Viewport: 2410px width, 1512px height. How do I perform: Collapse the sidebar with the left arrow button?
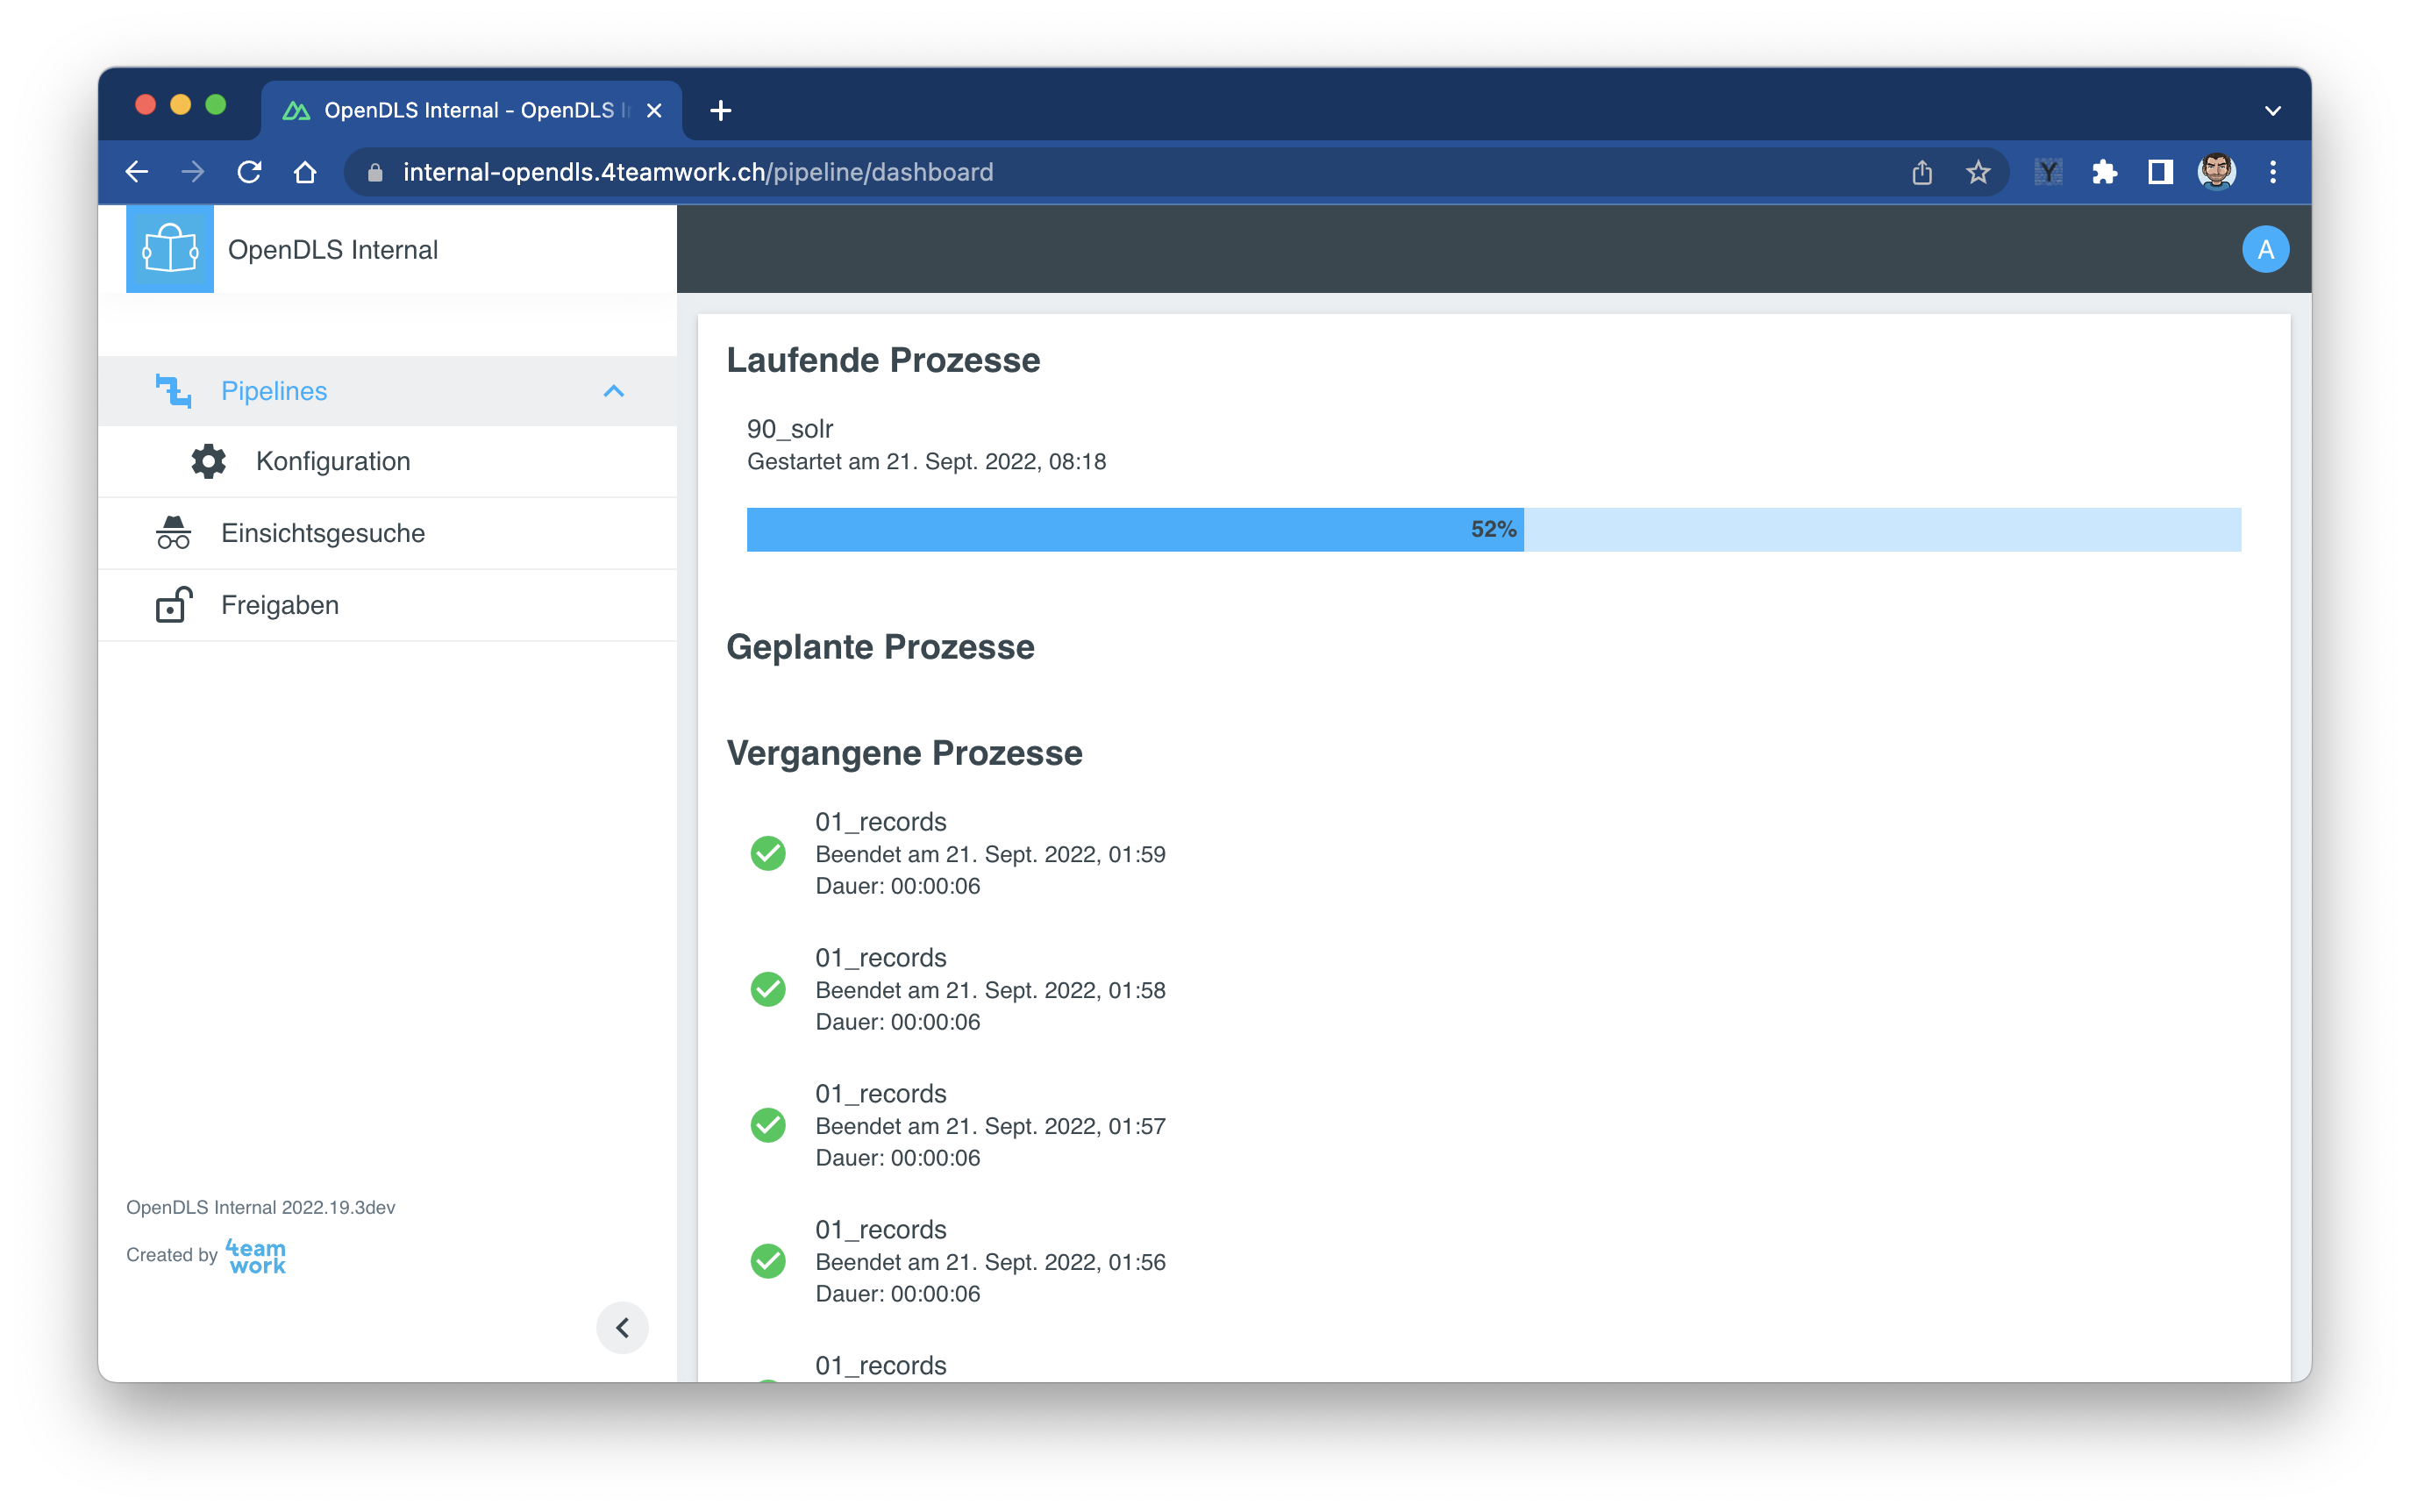click(622, 1327)
